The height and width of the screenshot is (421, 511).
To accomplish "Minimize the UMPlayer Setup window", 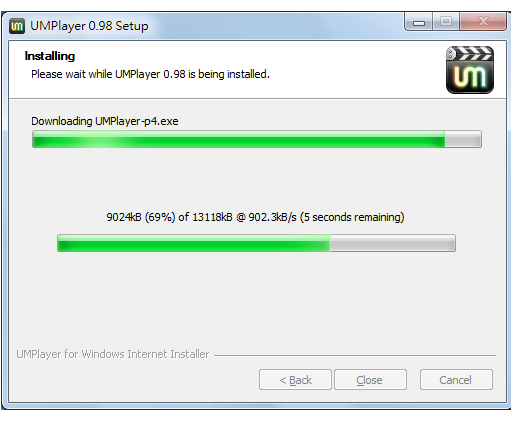I will pyautogui.click(x=419, y=22).
